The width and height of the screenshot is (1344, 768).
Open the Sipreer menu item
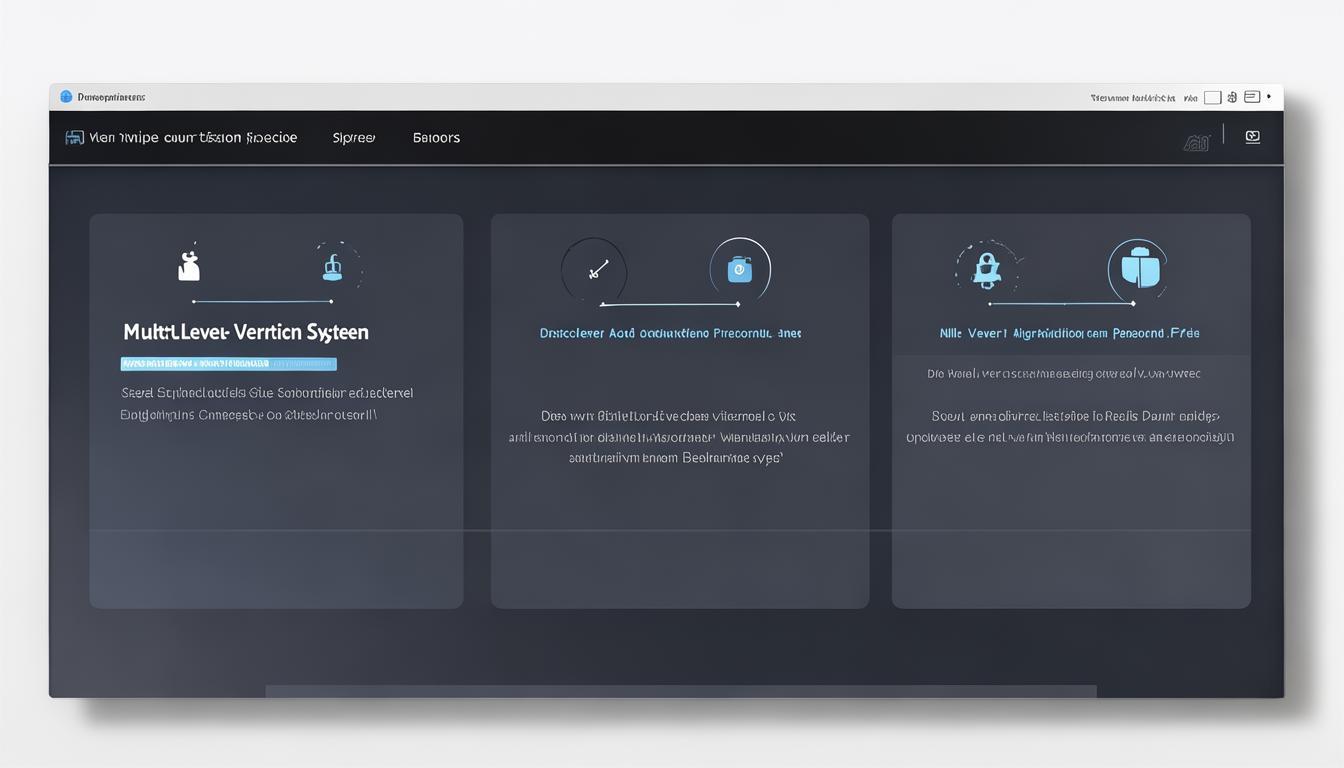tap(354, 138)
